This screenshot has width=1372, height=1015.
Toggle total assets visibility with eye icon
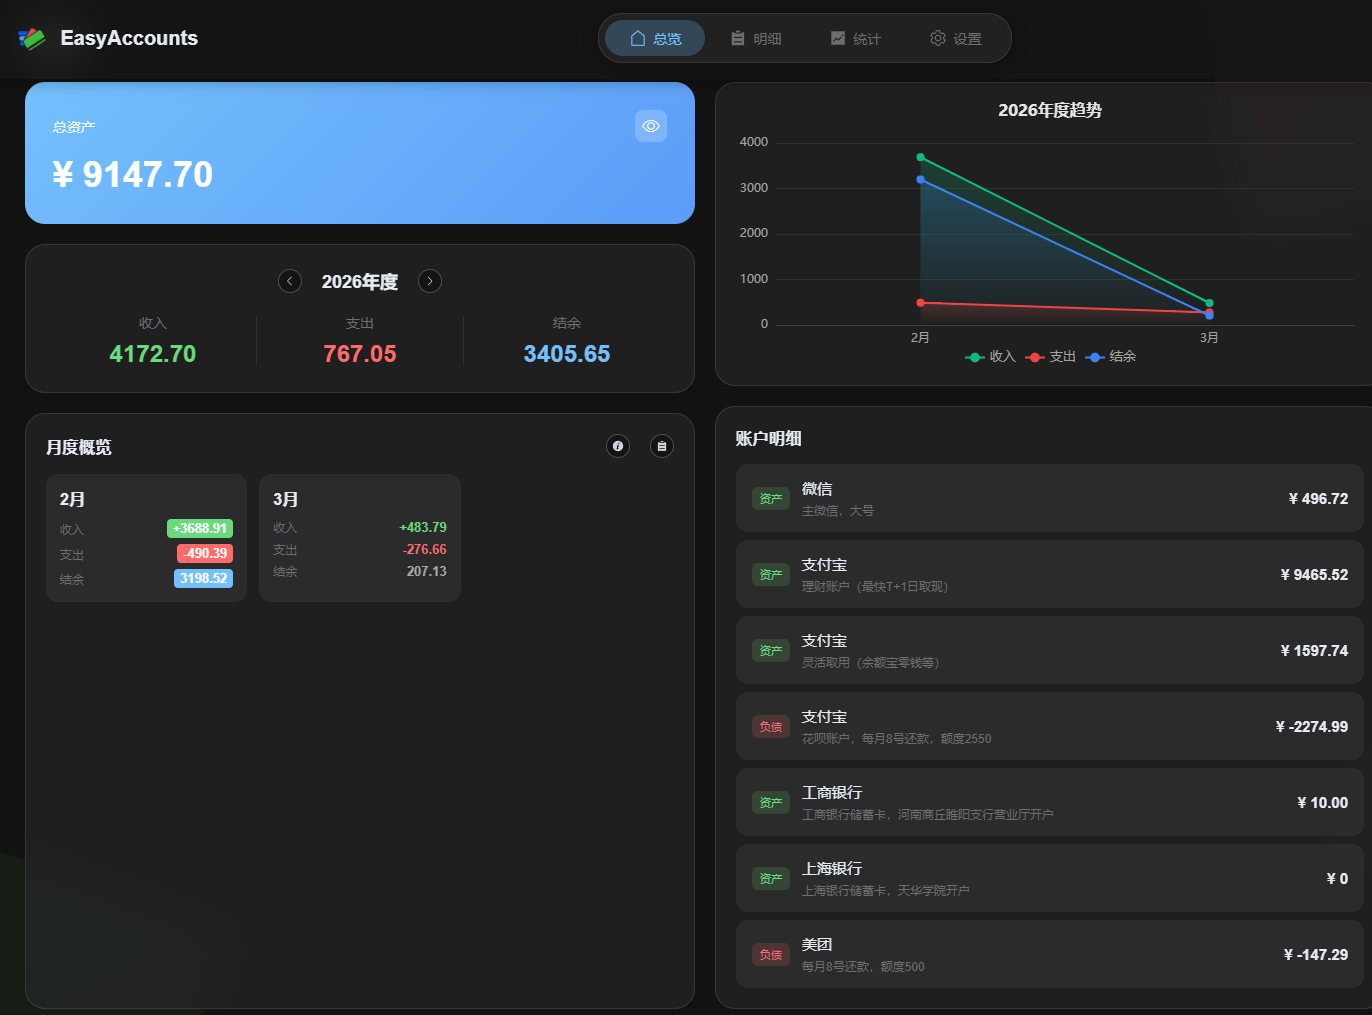650,126
